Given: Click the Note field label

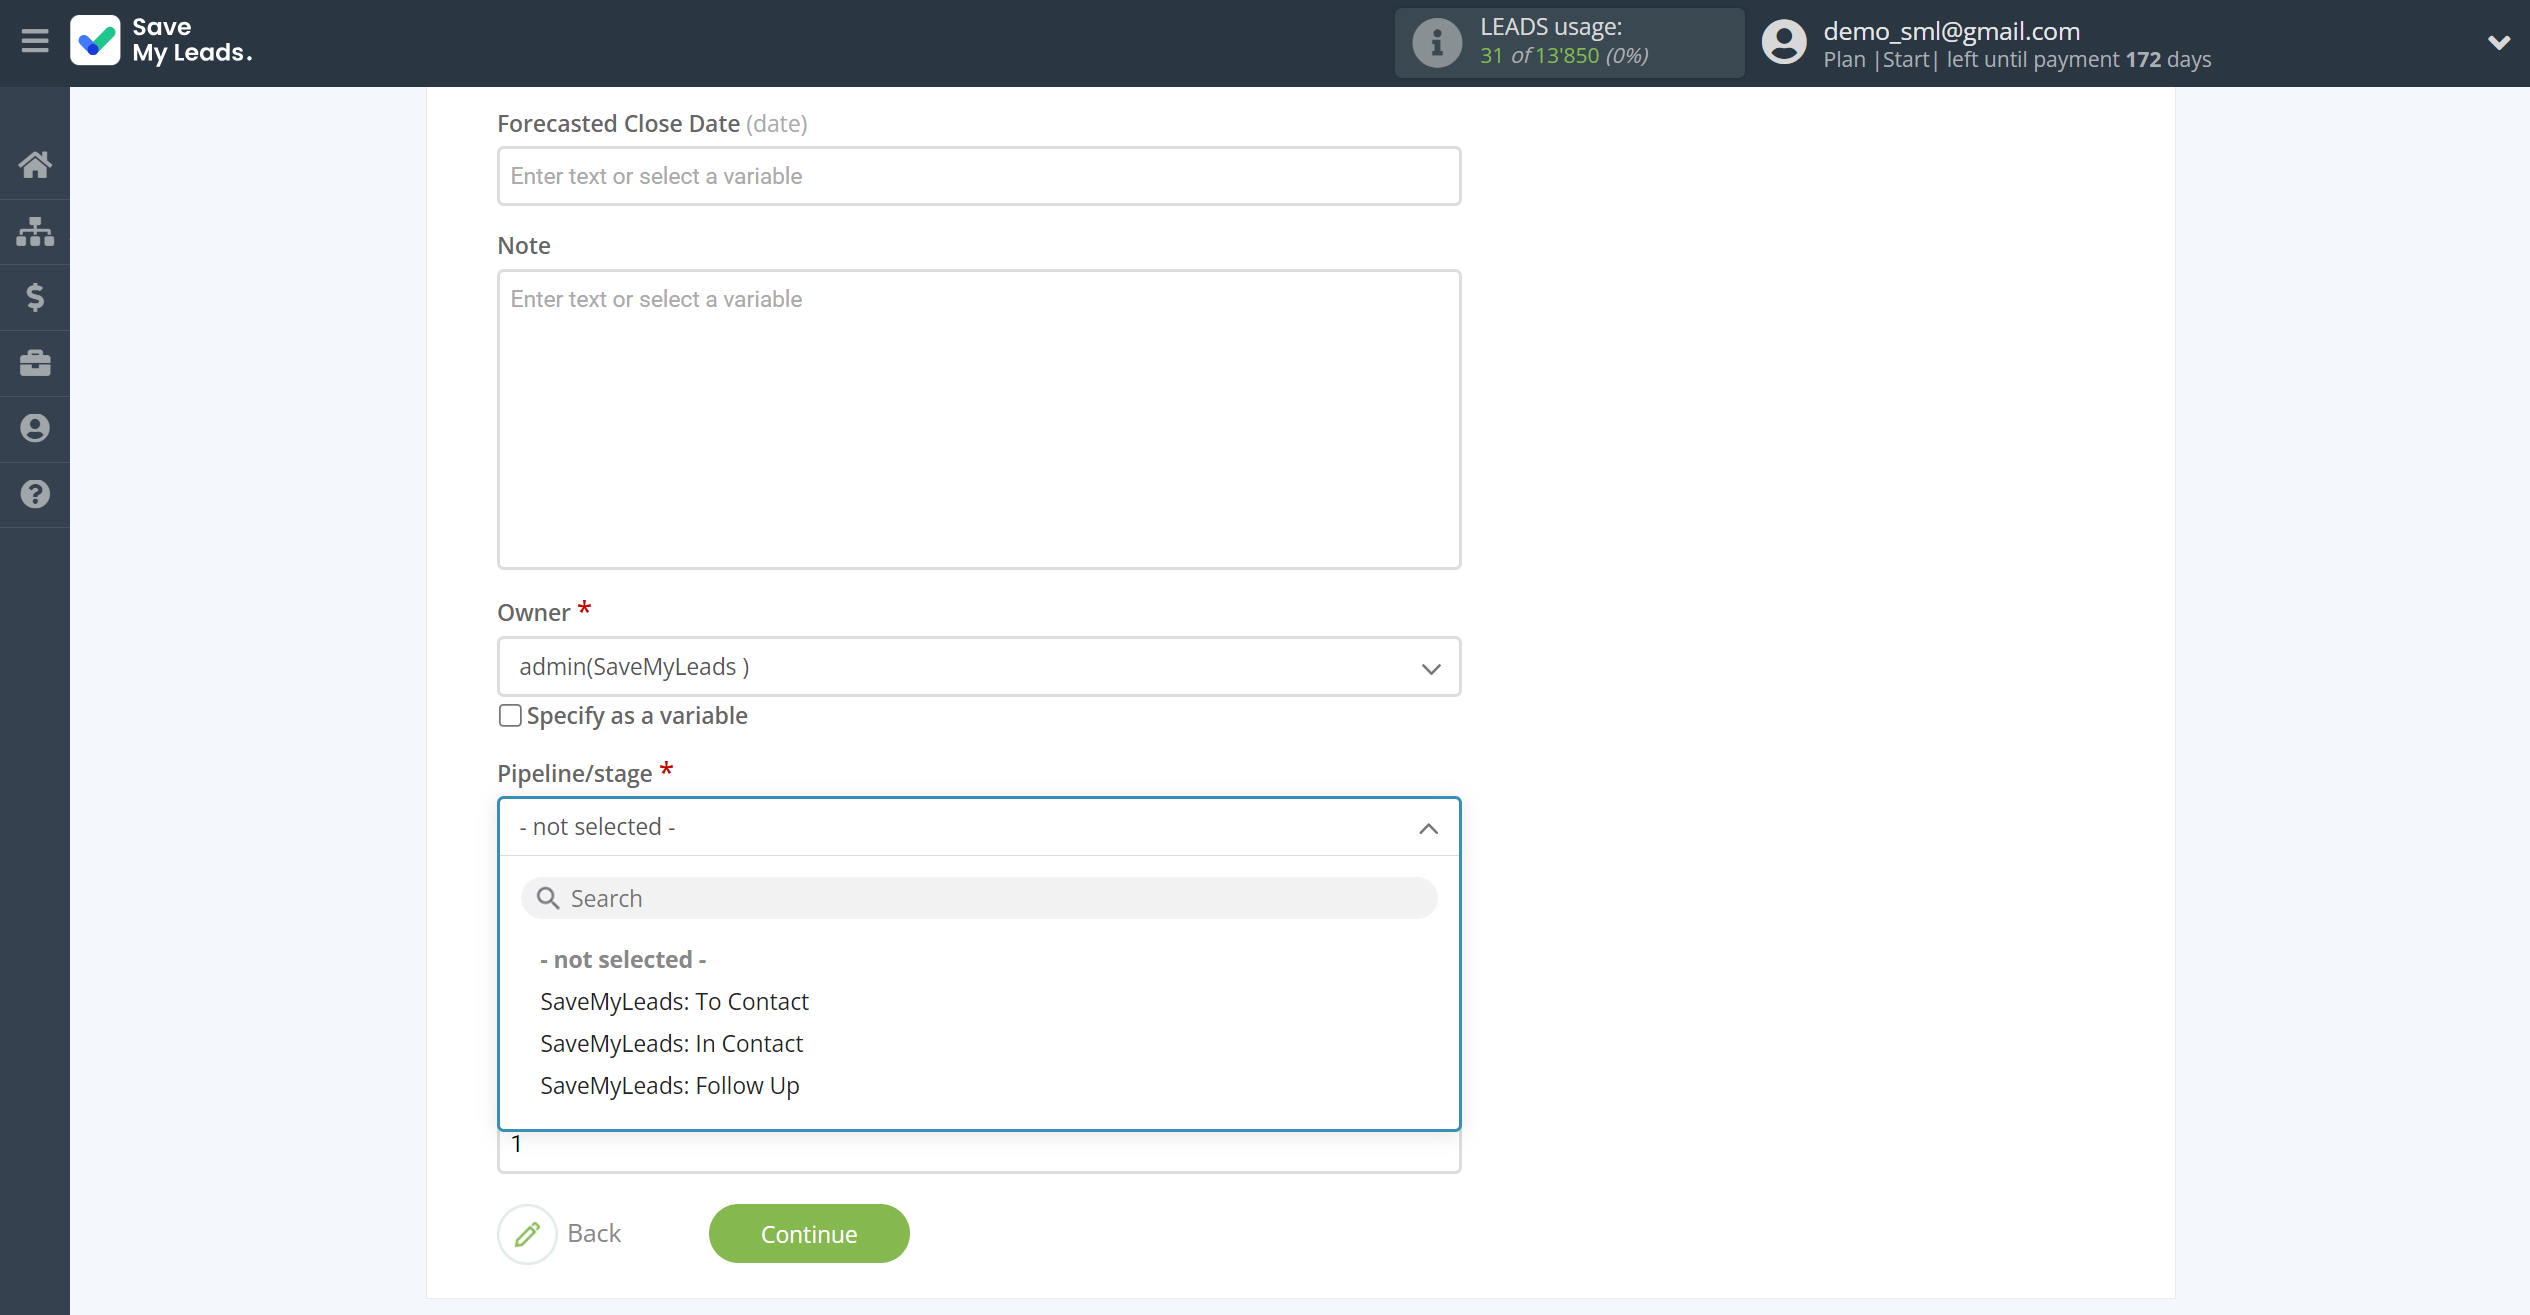Looking at the screenshot, I should coord(524,245).
